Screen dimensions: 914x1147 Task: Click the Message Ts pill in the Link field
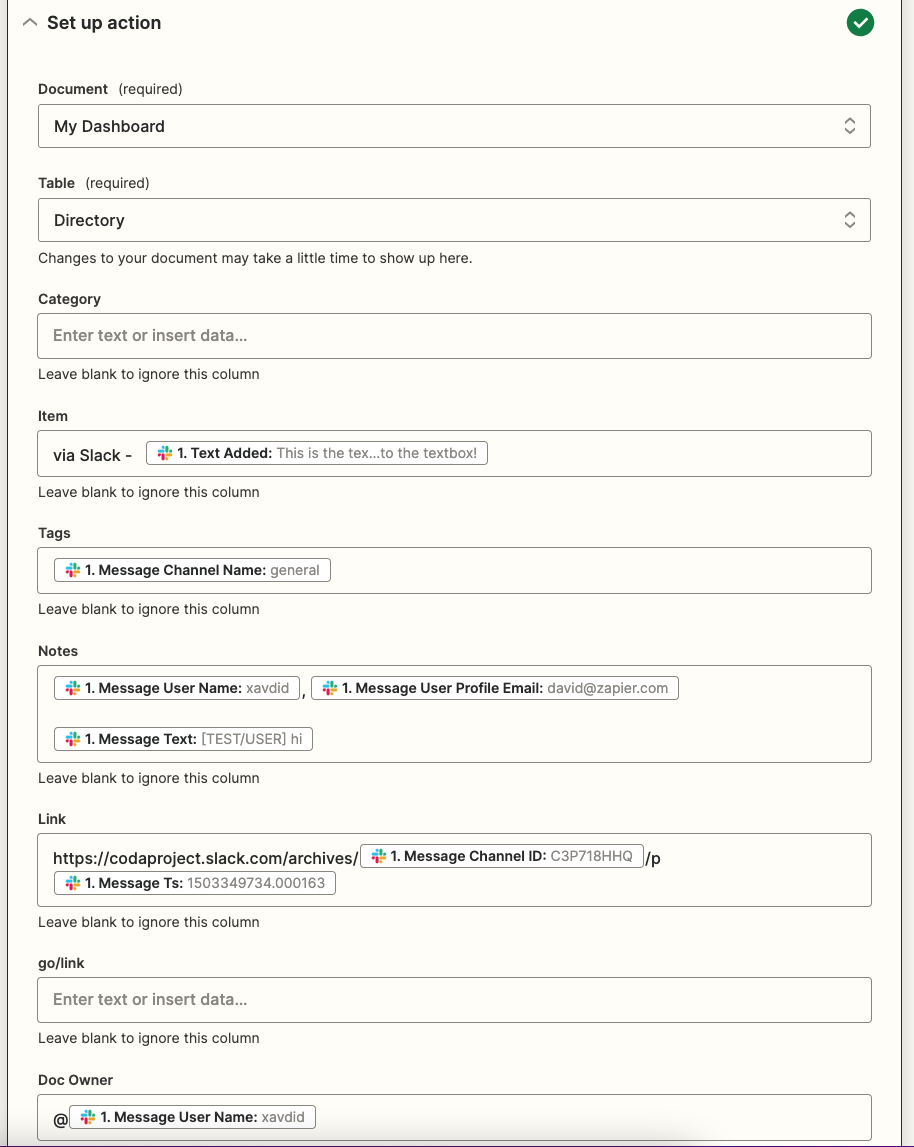(194, 882)
